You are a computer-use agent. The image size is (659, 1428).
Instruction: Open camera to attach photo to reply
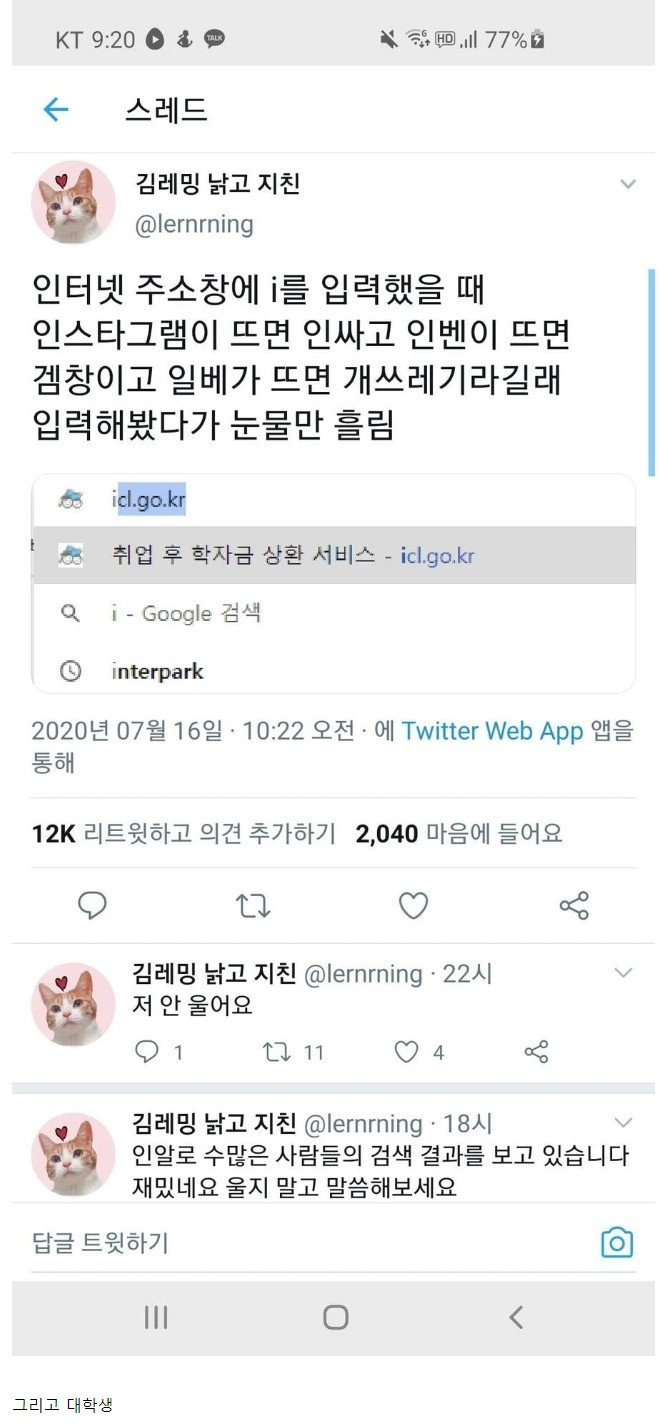[x=617, y=1242]
